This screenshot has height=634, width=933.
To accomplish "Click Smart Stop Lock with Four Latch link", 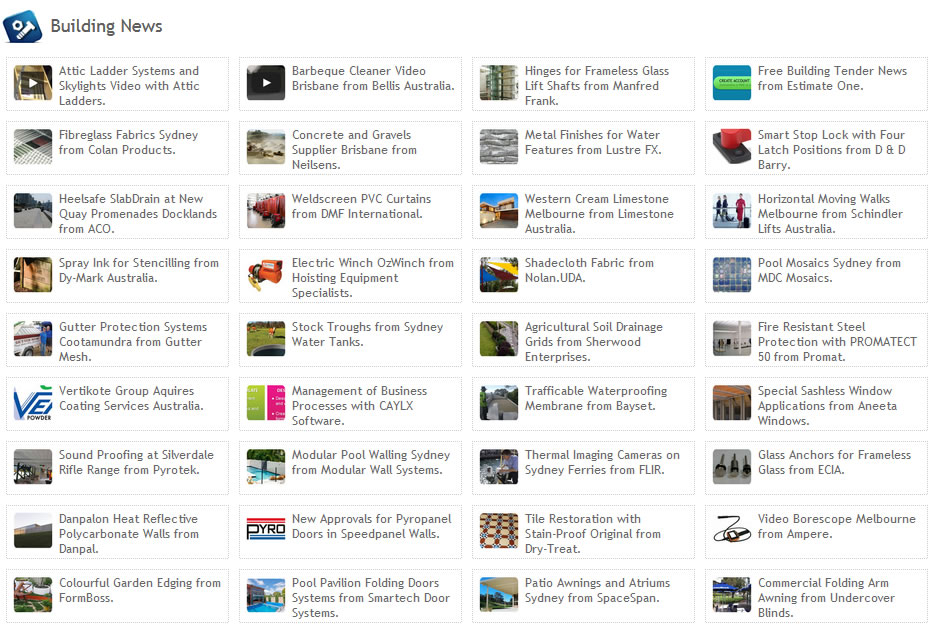I will pyautogui.click(x=831, y=150).
